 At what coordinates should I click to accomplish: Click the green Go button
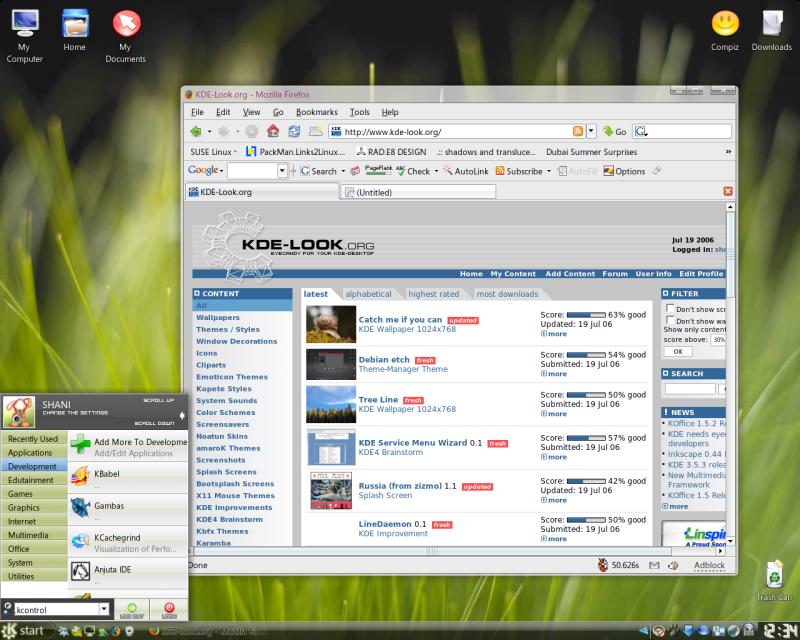(x=614, y=131)
